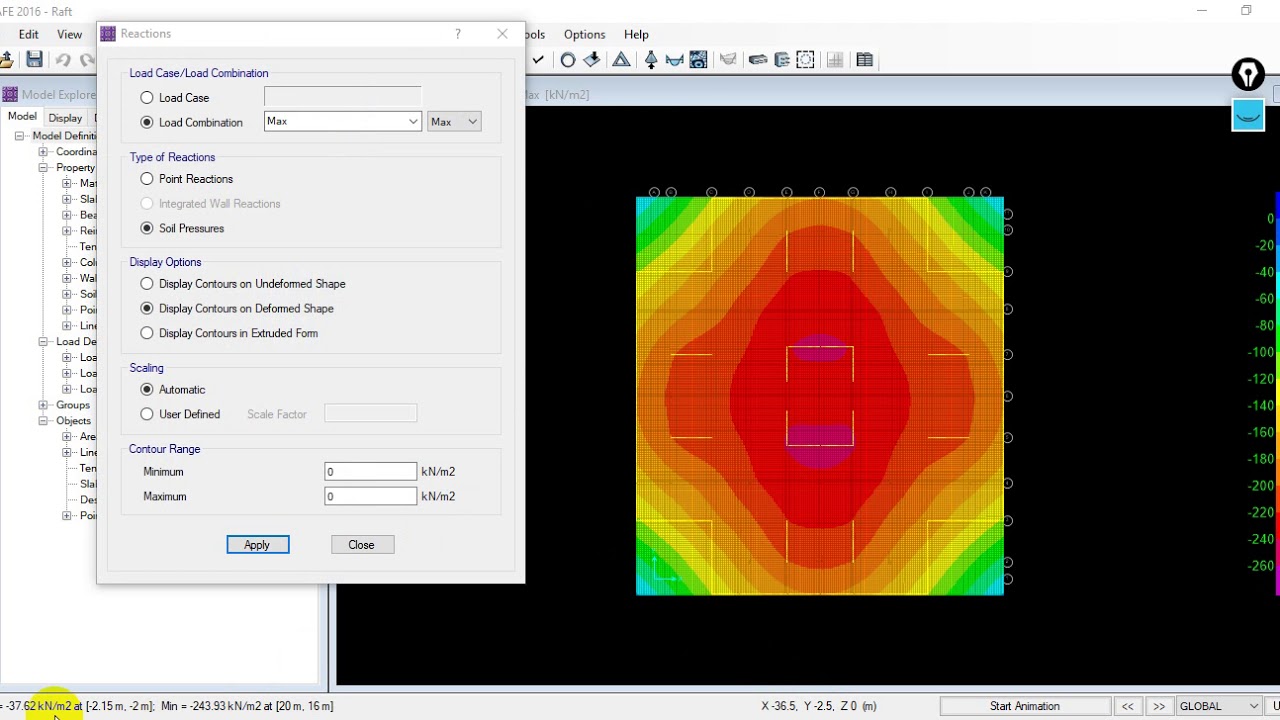This screenshot has width=1280, height=720.
Task: Click the greyed grid toolbar icon
Action: [835, 60]
